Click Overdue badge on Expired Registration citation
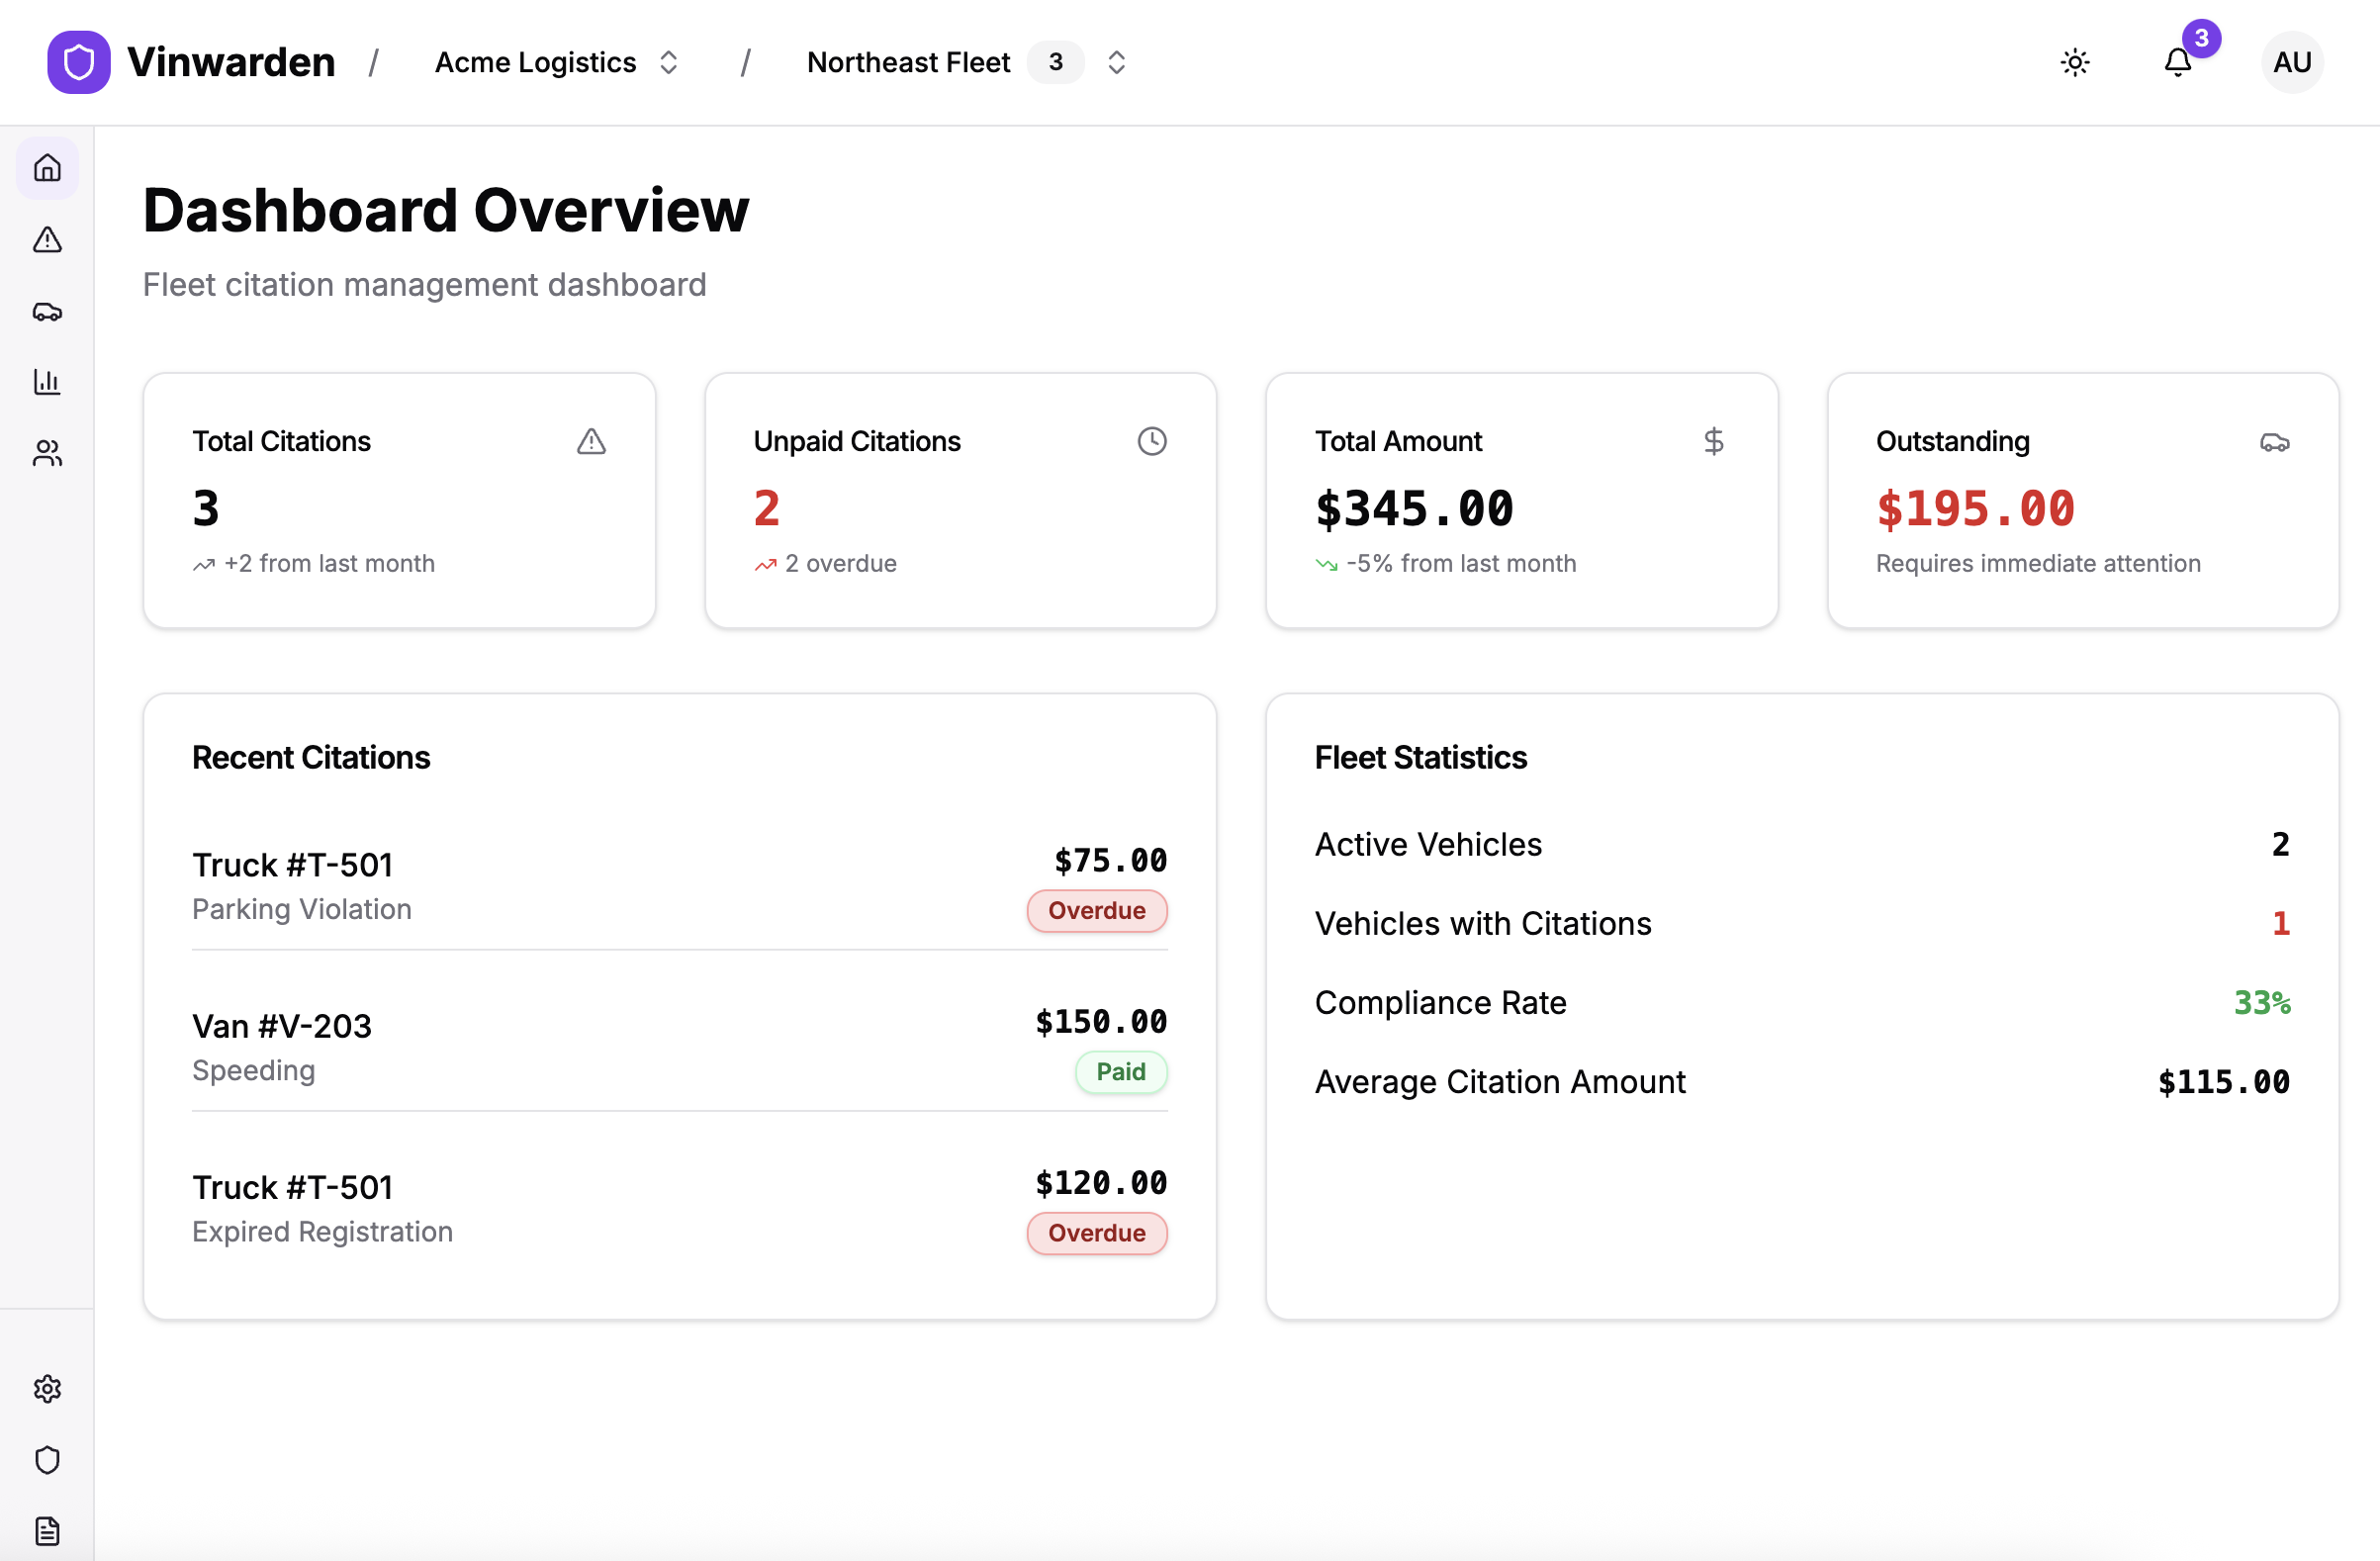 click(x=1096, y=1233)
